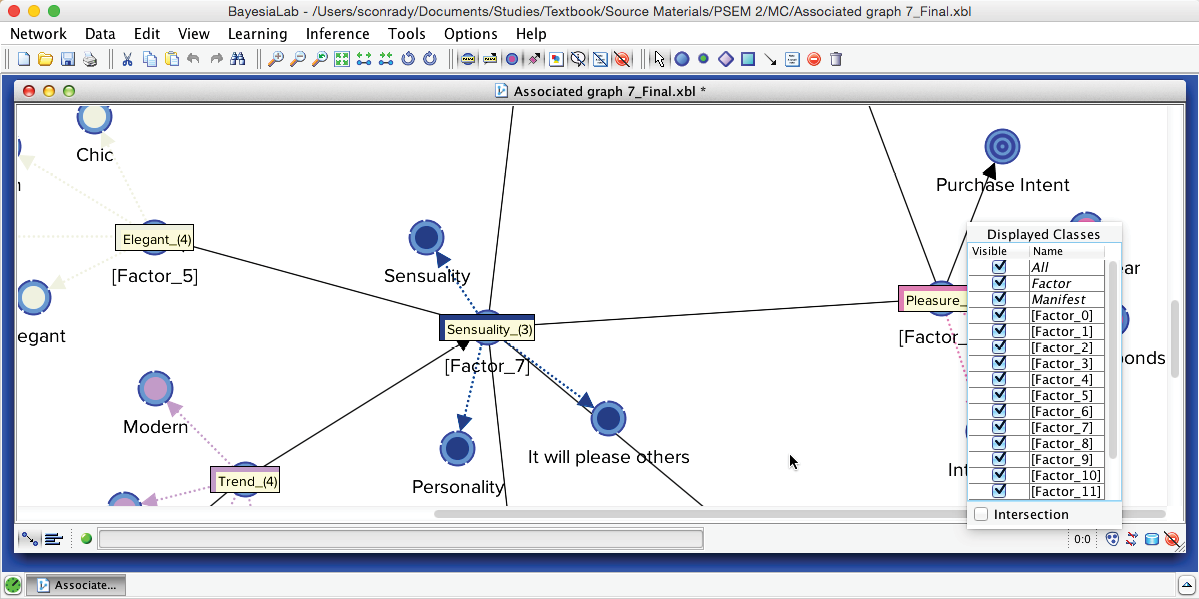The height and width of the screenshot is (599, 1199).
Task: Uncheck visibility of the Manifest class
Action: (x=999, y=299)
